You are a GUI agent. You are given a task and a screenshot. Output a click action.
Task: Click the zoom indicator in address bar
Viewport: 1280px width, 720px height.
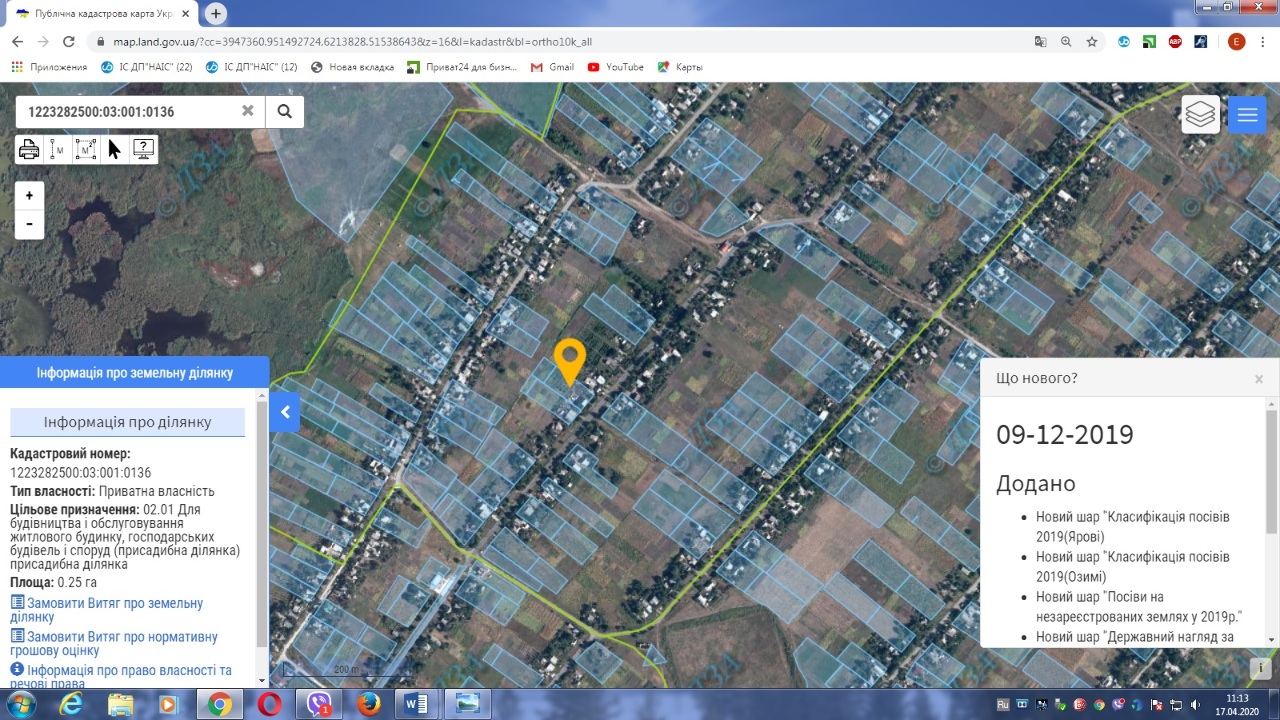[1066, 42]
